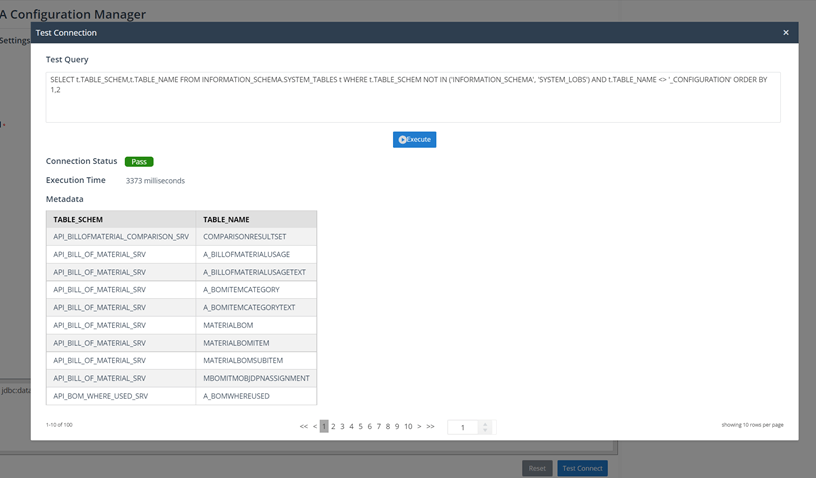Click the Execute button
Image resolution: width=816 pixels, height=478 pixels.
414,139
